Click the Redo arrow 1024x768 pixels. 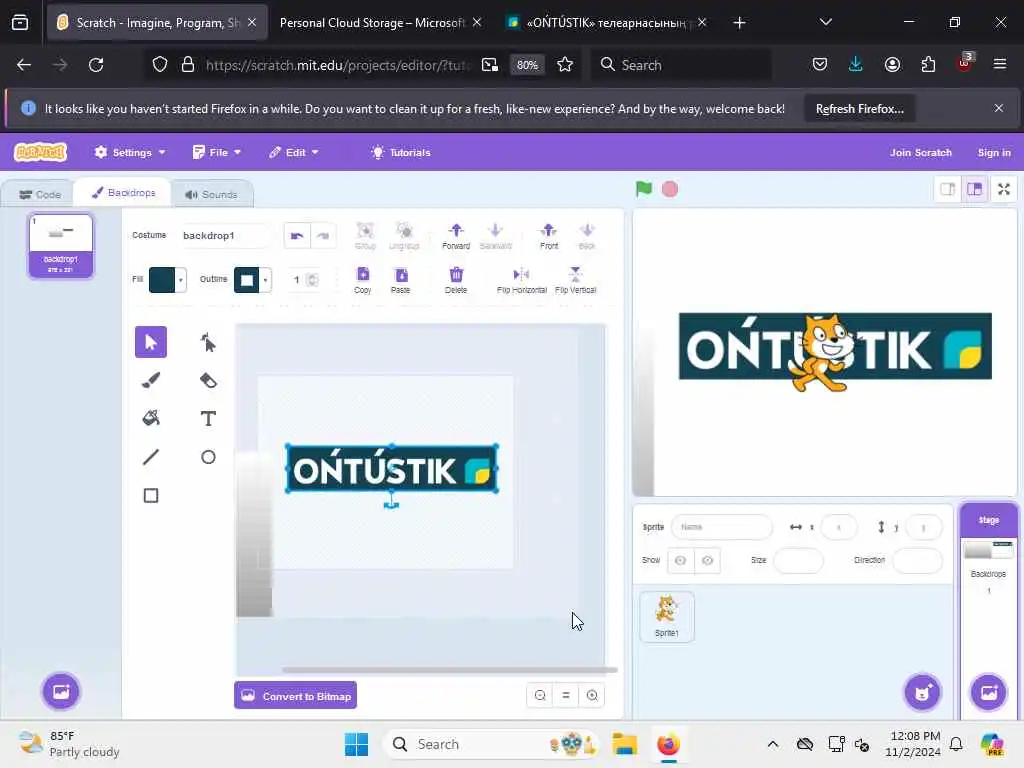(x=323, y=236)
